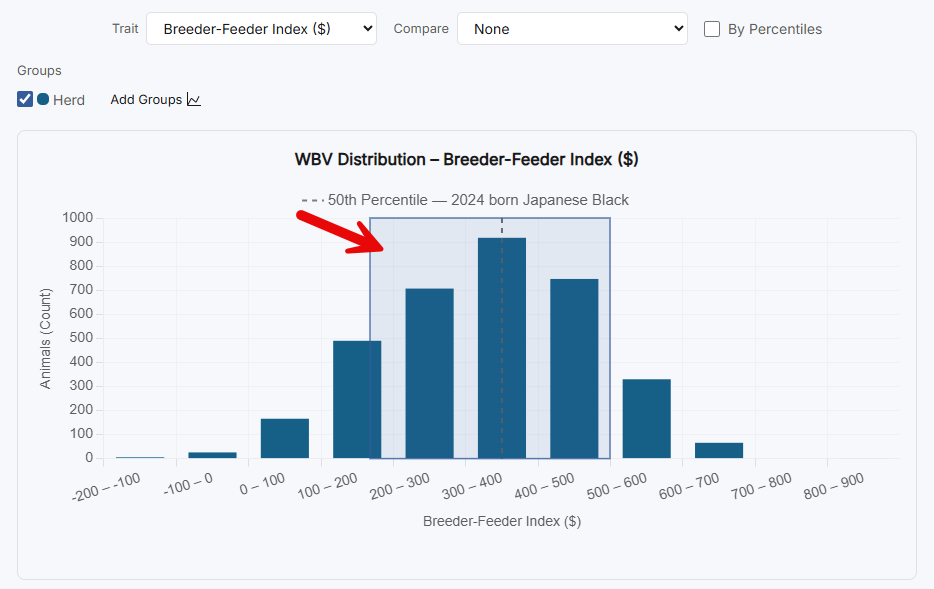934x589 pixels.
Task: Click the y-axis label Animals (Count)
Action: pos(45,339)
